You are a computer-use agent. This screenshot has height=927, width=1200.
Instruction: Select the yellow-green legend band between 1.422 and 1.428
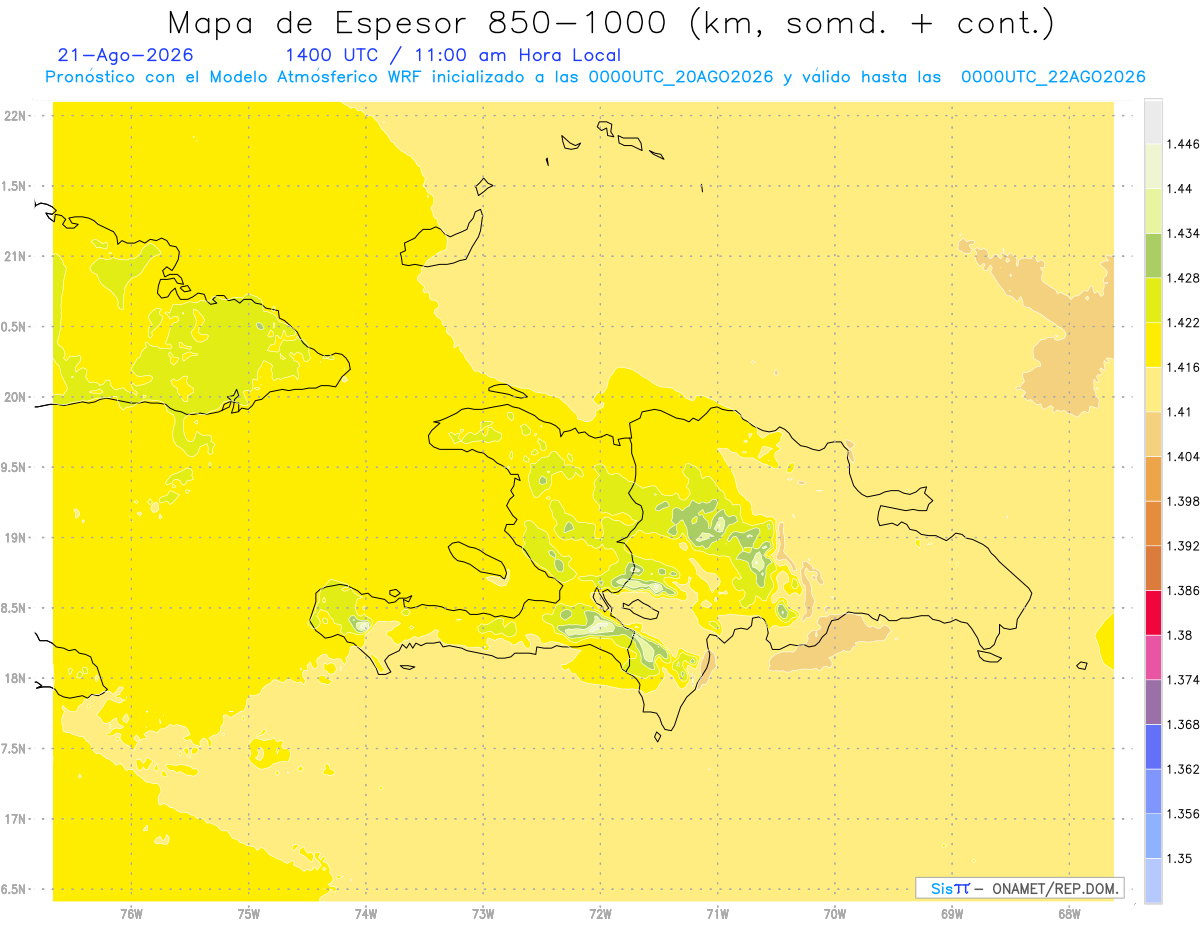[x=1153, y=300]
